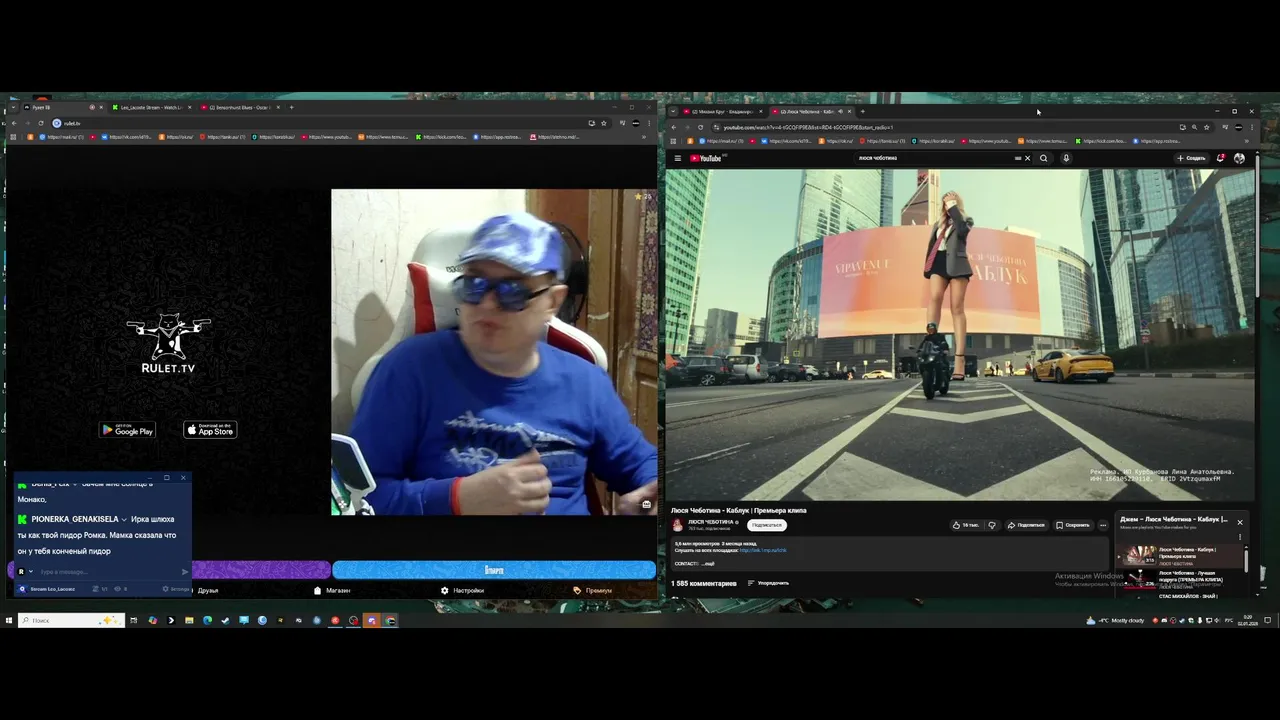Viewport: 1280px width, 720px height.
Task: Open the video's more actions menu
Action: pyautogui.click(x=1103, y=525)
